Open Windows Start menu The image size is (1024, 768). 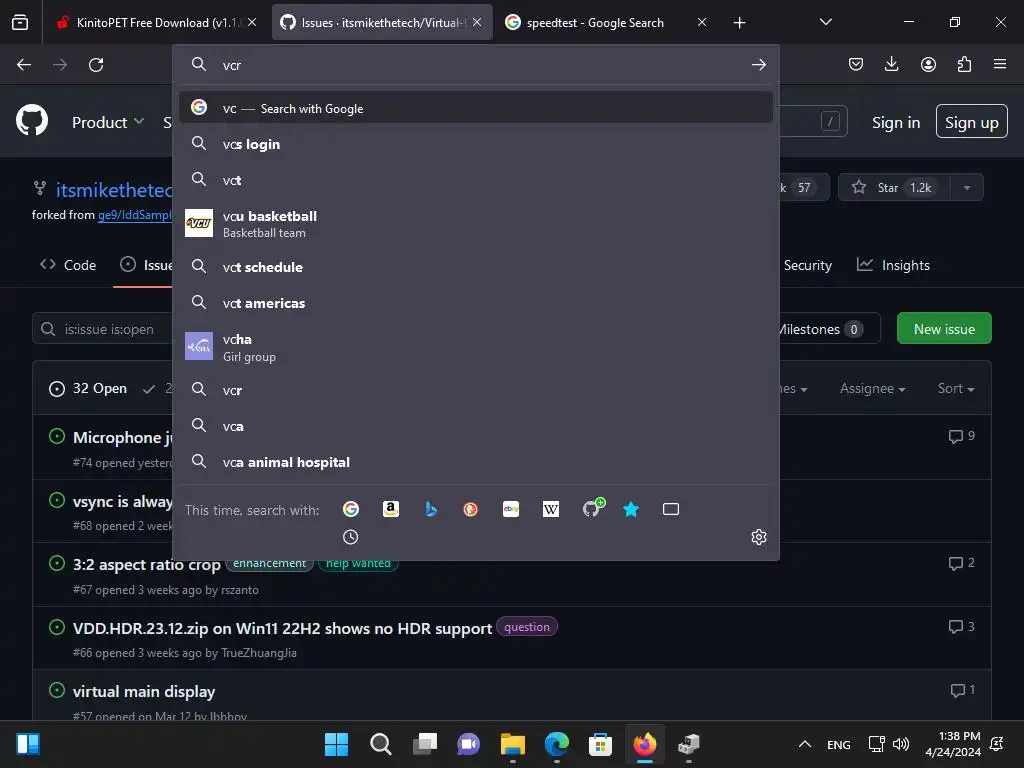(x=336, y=744)
